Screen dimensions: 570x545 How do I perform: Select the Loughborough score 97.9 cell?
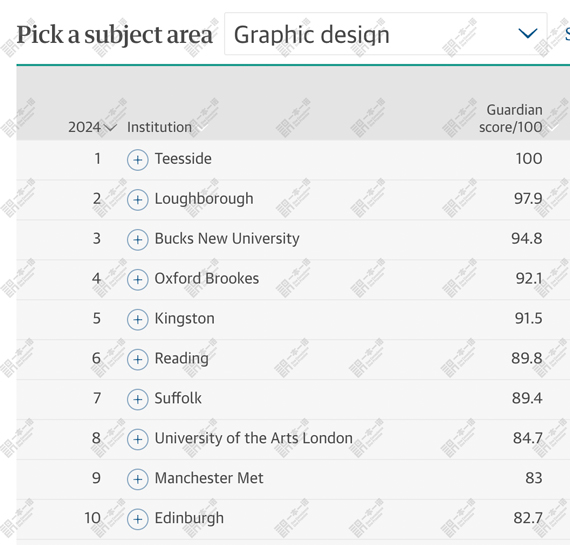pos(528,199)
